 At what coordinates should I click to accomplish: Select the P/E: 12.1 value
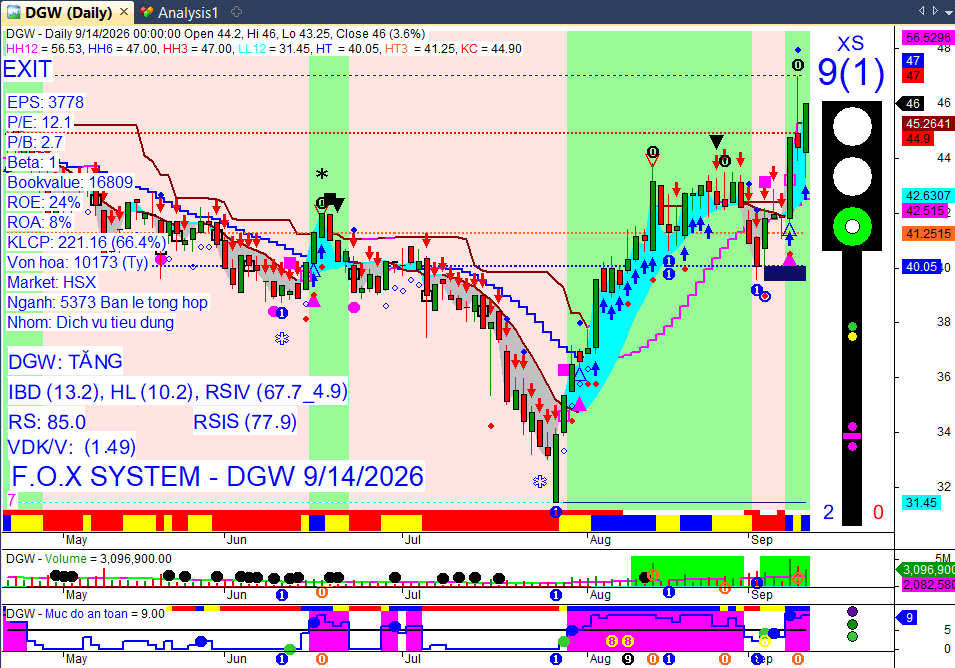point(39,122)
